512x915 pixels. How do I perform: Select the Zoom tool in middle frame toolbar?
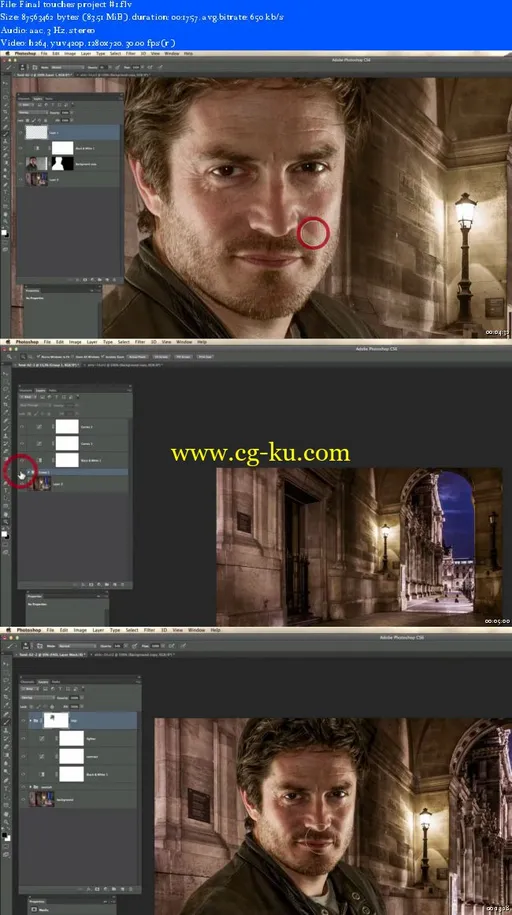tap(6, 522)
